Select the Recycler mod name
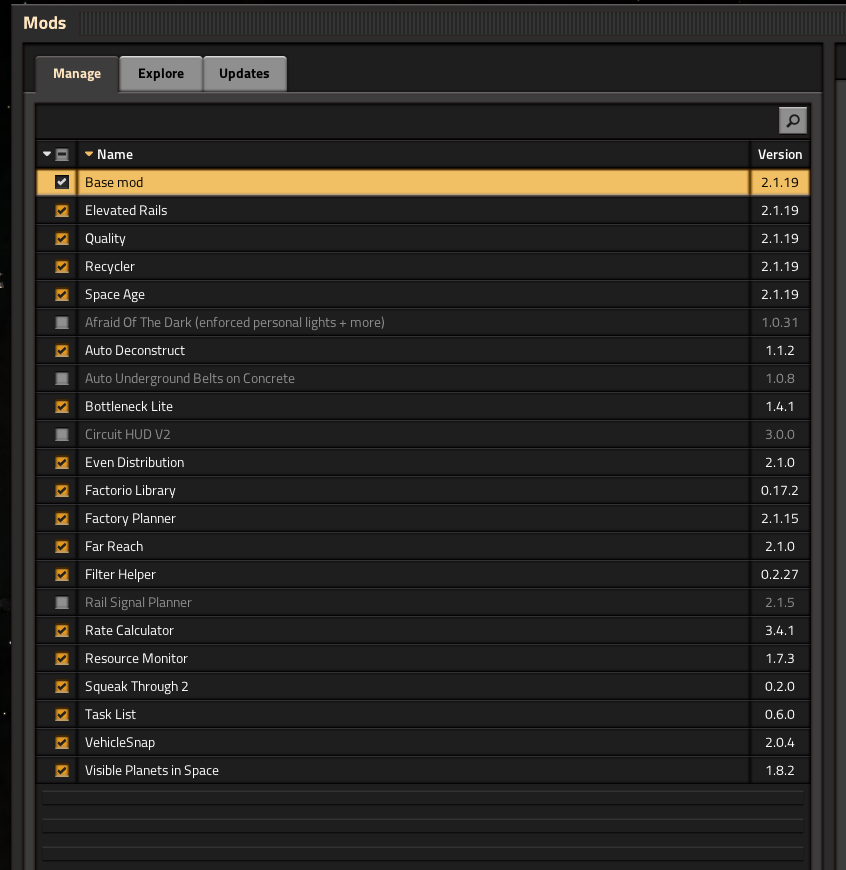Image resolution: width=846 pixels, height=870 pixels. click(110, 267)
